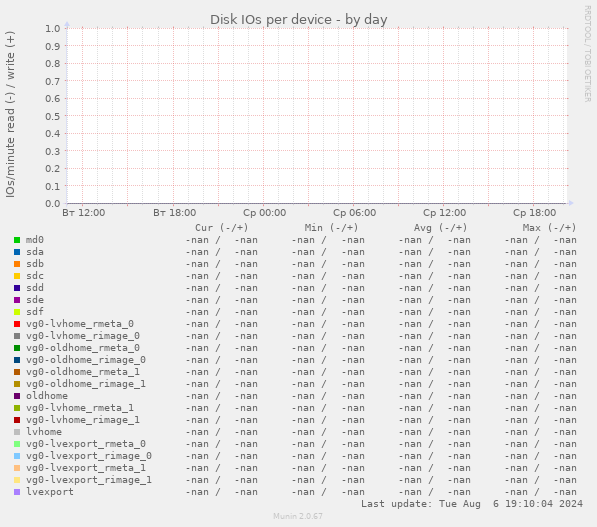Select the vg0-lvexport_rimage_1 label
597x527 pixels.
(89, 480)
